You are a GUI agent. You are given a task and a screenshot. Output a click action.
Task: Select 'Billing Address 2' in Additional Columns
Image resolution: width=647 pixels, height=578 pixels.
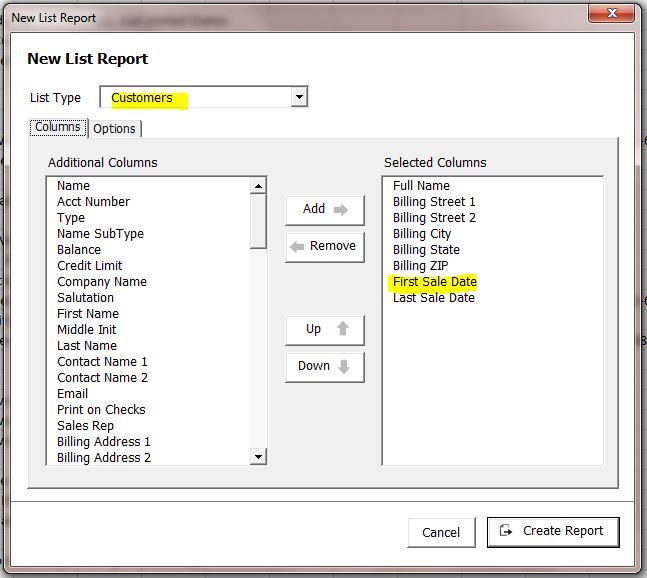[x=104, y=458]
